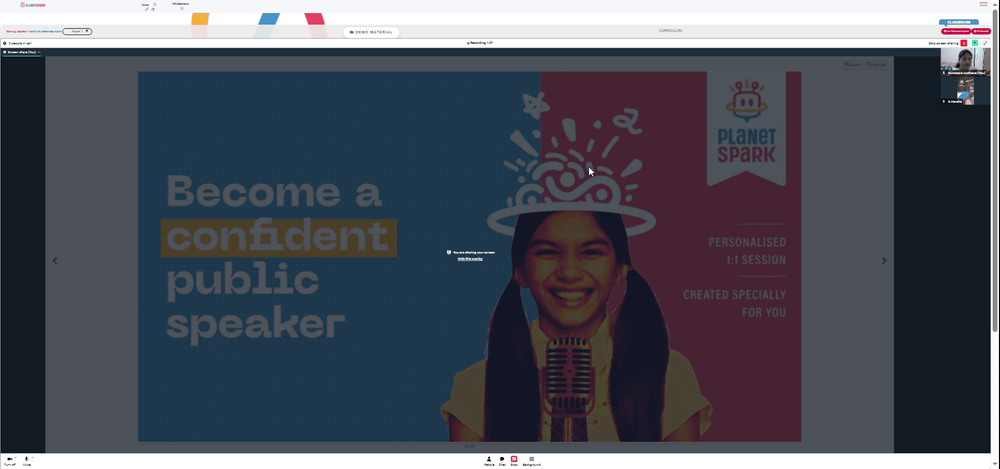This screenshot has width=1000, height=469.
Task: Mute the microphone using the mic icon
Action: click(27, 461)
